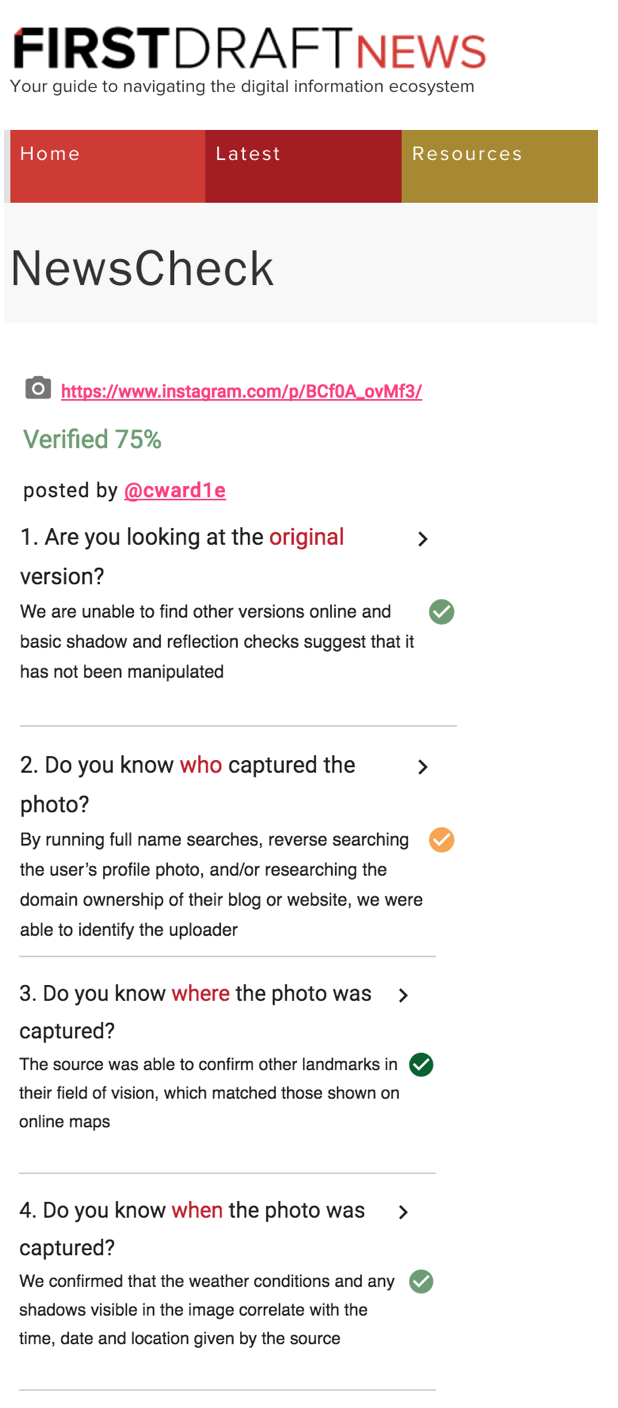
Task: Click the NewsCheck page heading
Action: (x=142, y=269)
